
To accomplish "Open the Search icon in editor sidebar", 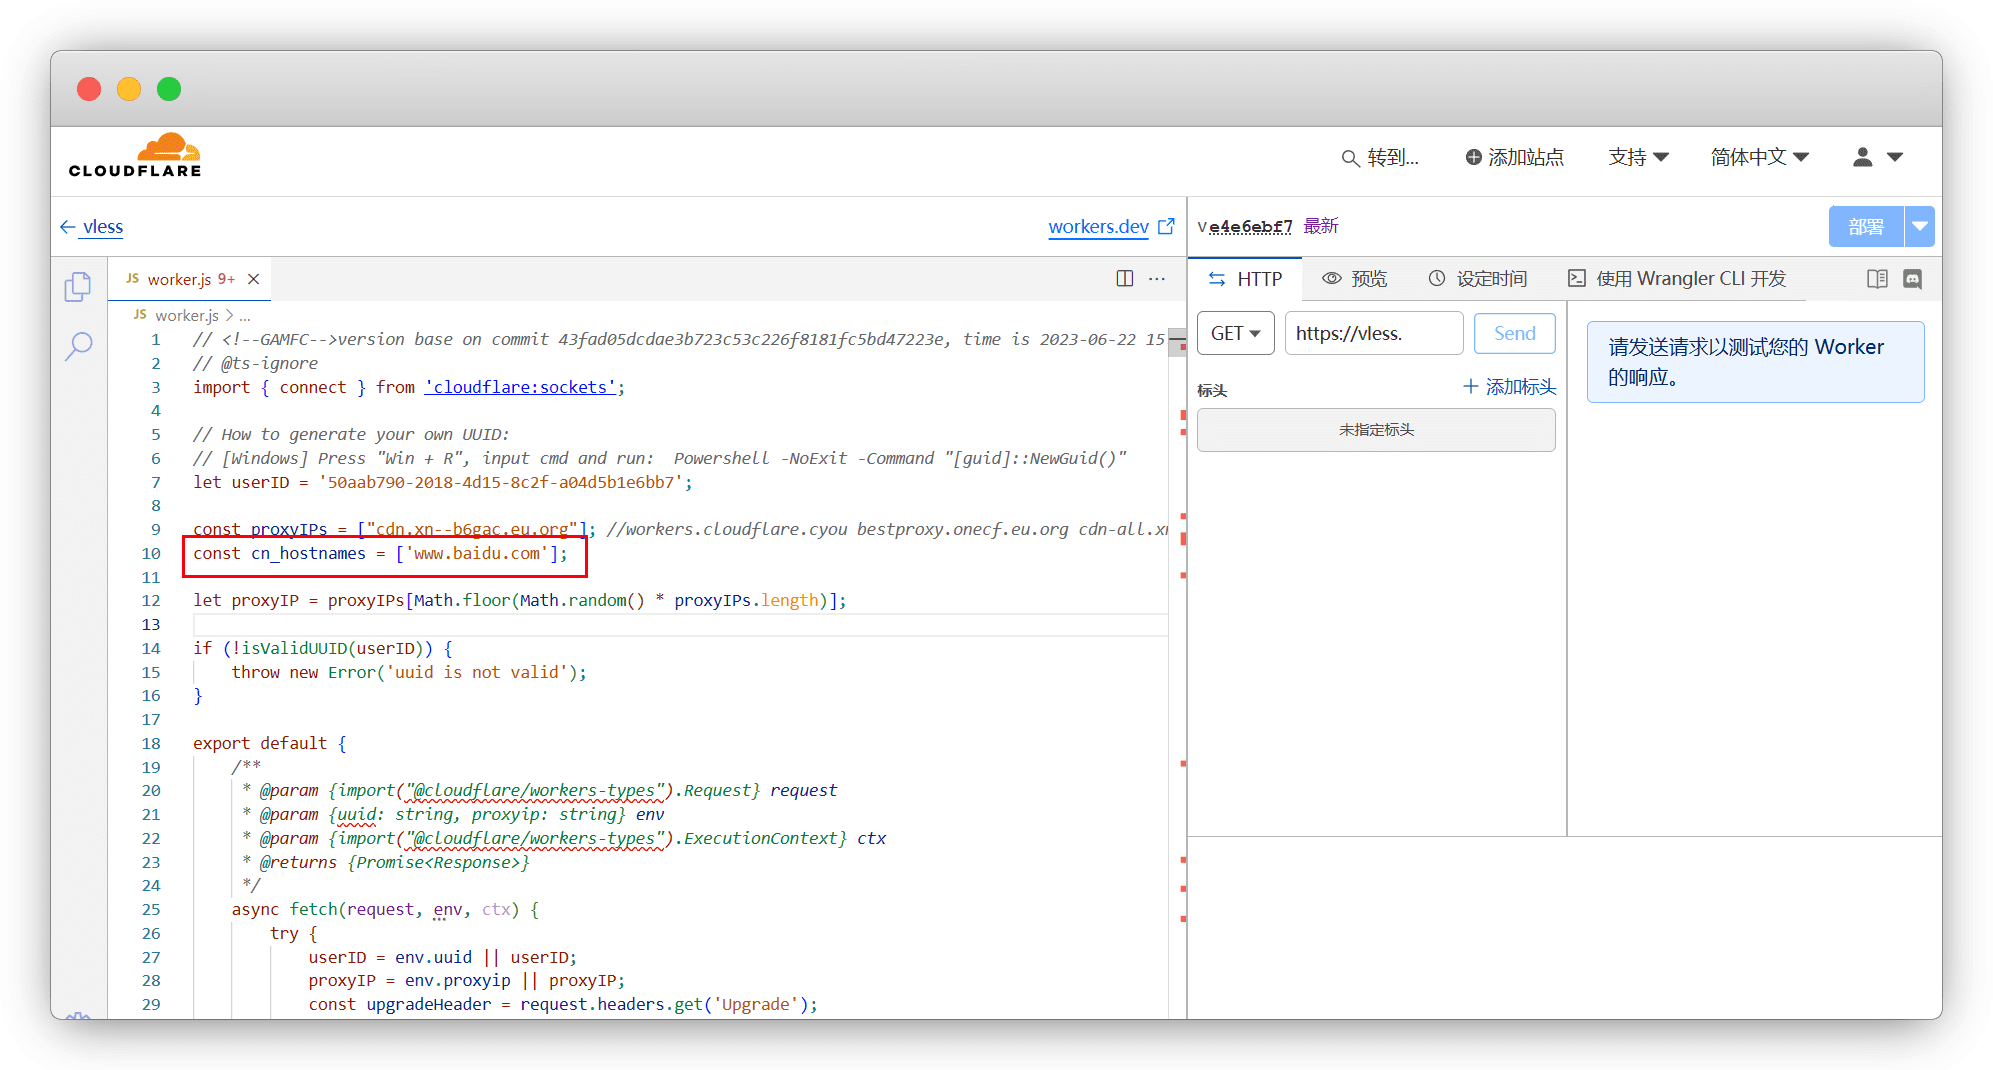I will [x=78, y=347].
